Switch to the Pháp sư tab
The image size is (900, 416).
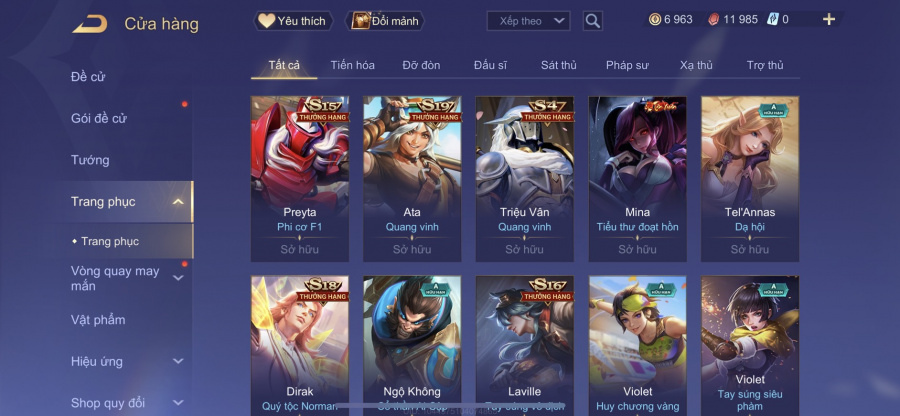tap(627, 65)
